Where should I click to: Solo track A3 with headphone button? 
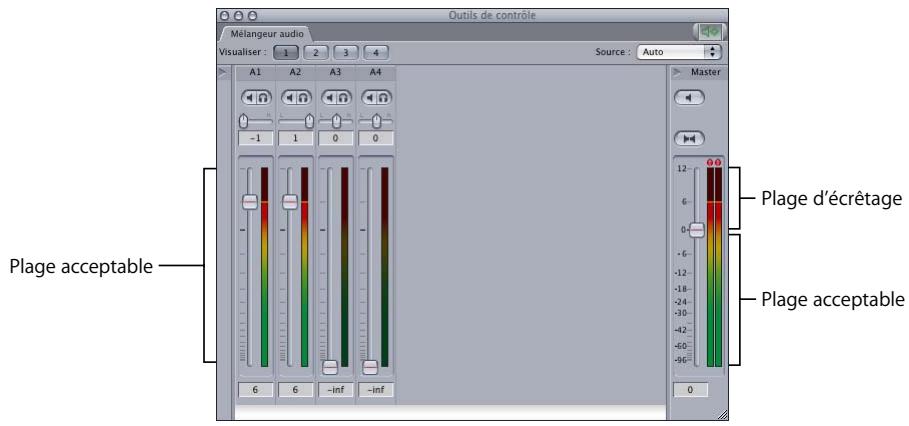coord(343,98)
